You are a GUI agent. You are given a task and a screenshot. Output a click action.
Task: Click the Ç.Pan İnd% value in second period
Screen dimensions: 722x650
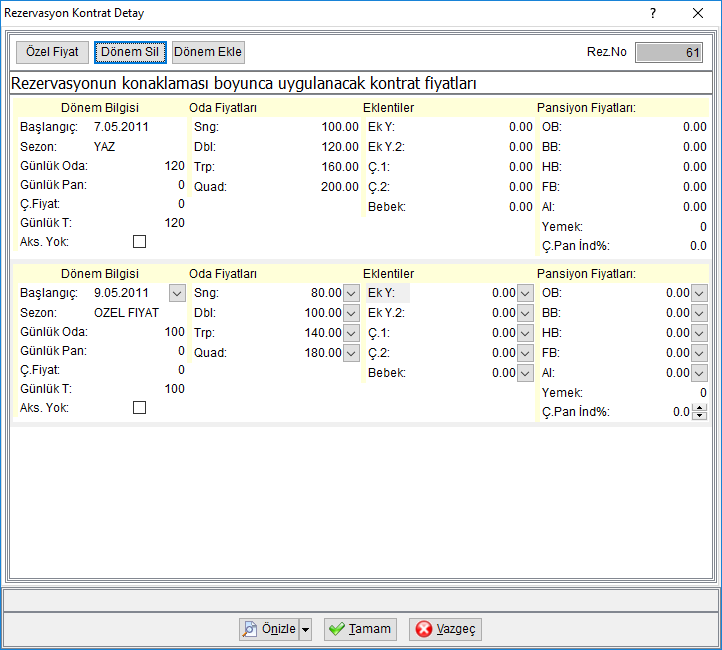pos(681,412)
